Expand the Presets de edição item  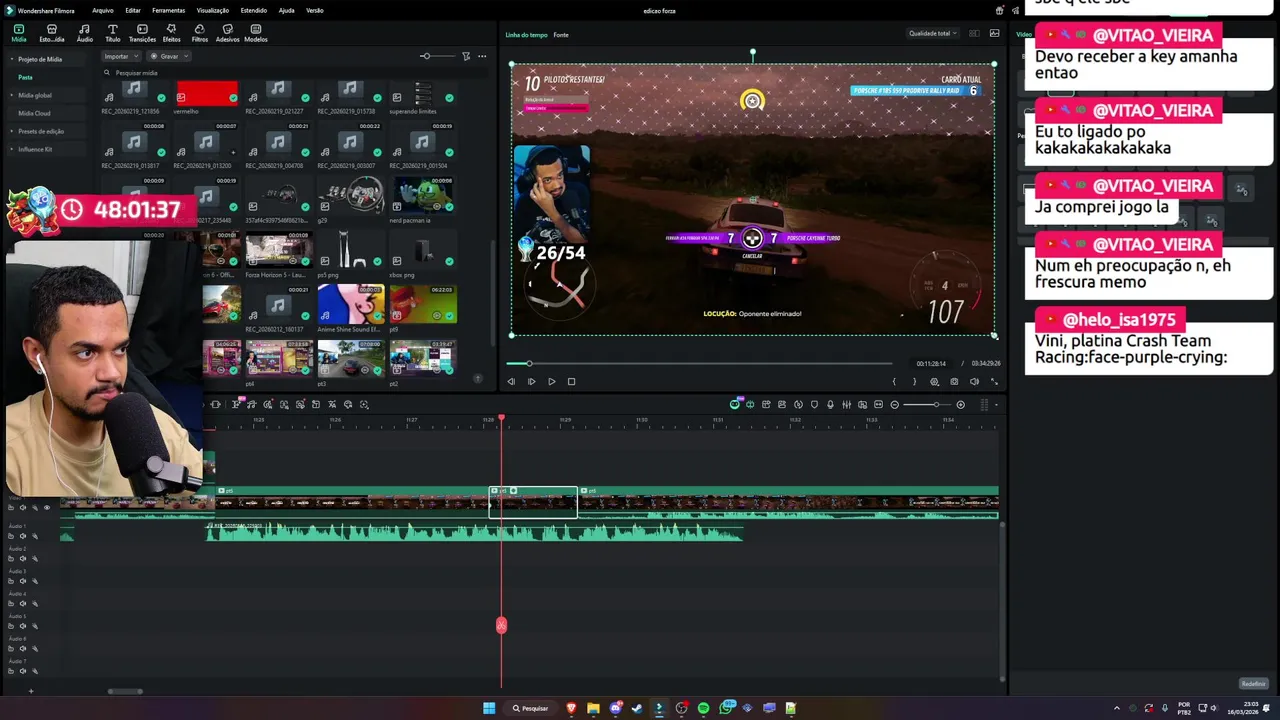click(12, 131)
